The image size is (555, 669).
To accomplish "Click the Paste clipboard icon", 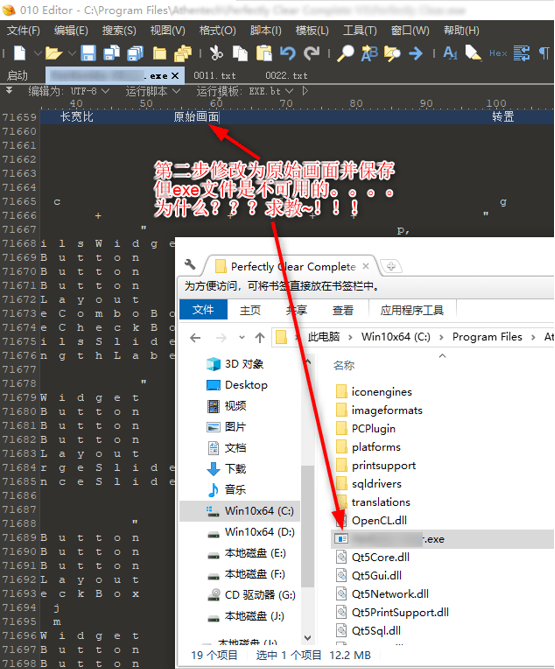I will point(264,53).
